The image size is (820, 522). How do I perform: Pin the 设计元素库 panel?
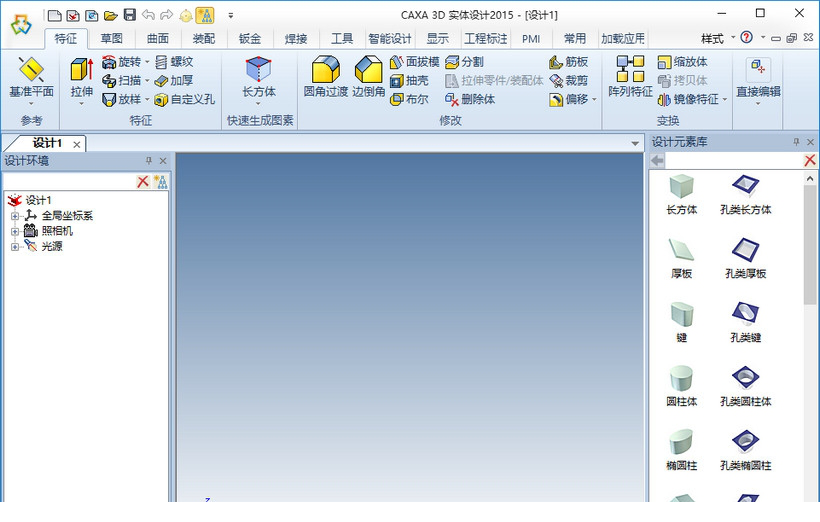pos(796,142)
